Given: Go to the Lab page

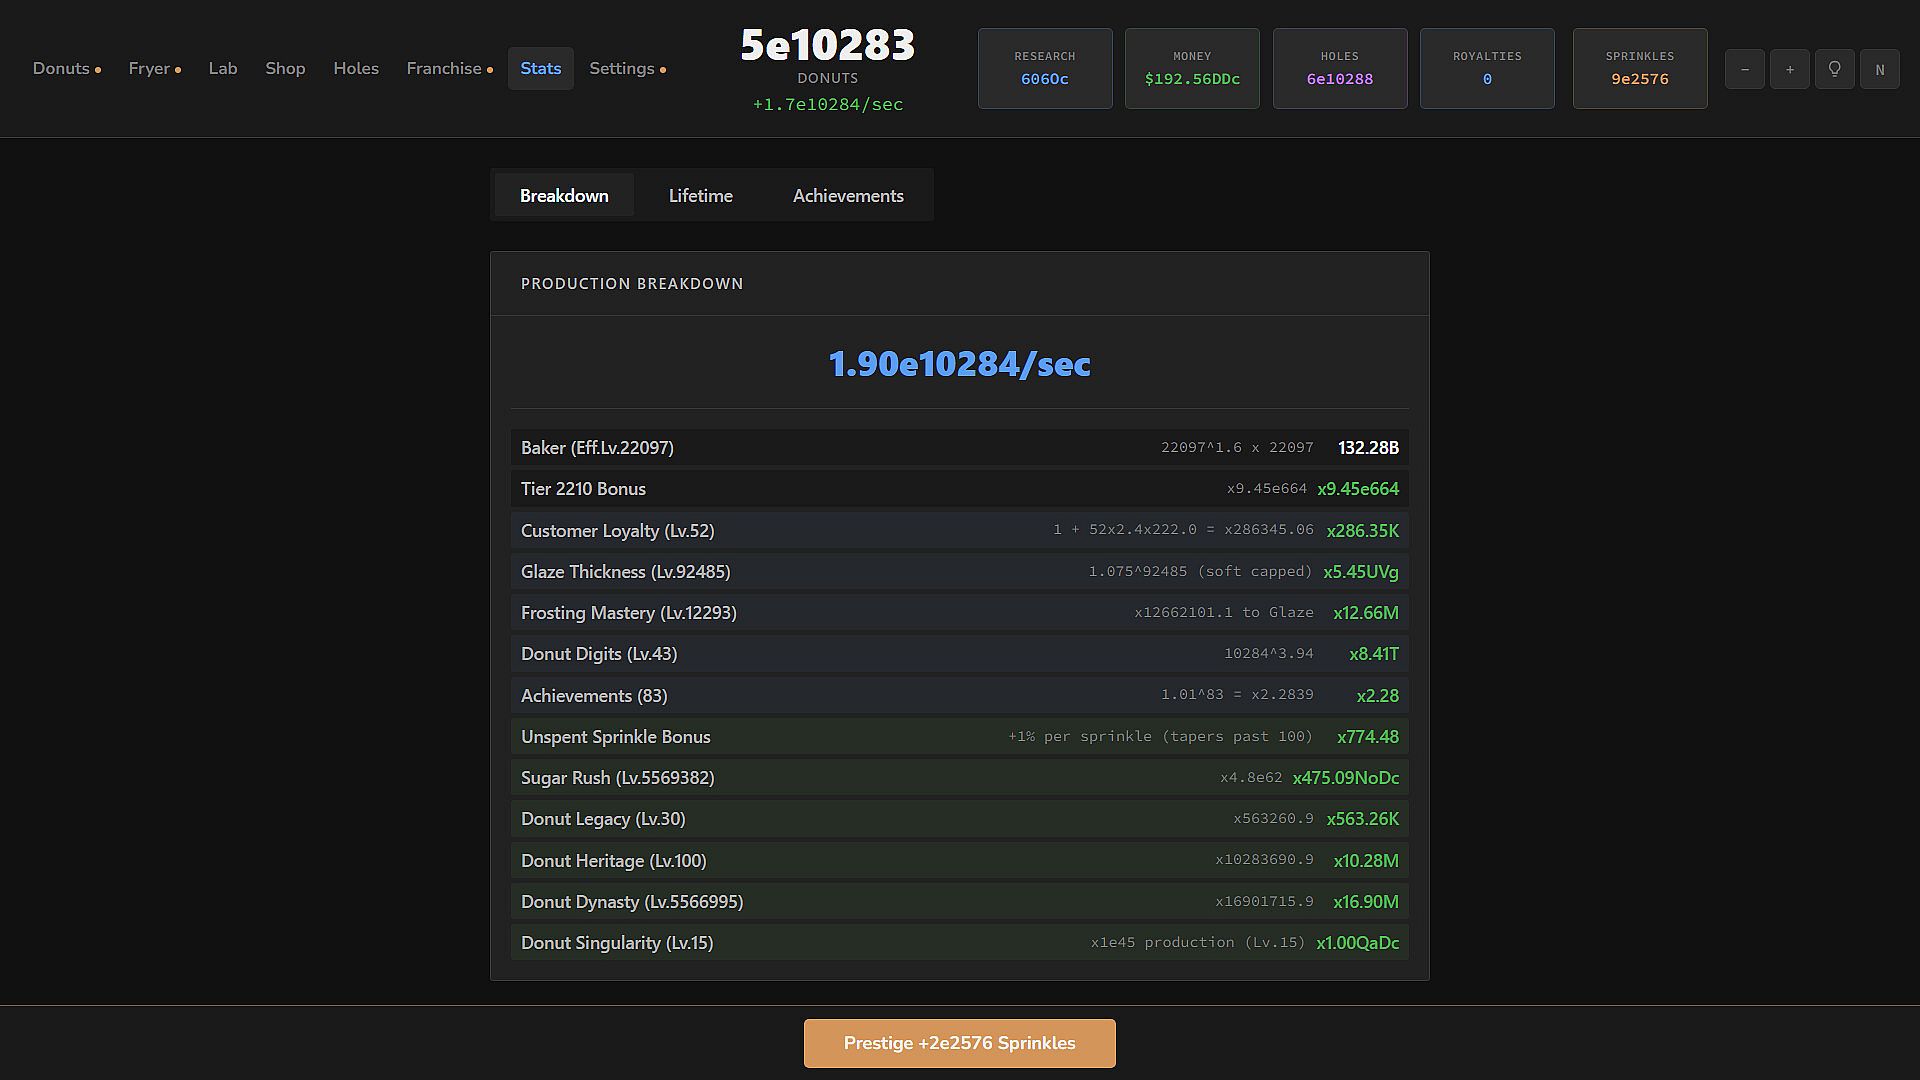Looking at the screenshot, I should (x=223, y=68).
